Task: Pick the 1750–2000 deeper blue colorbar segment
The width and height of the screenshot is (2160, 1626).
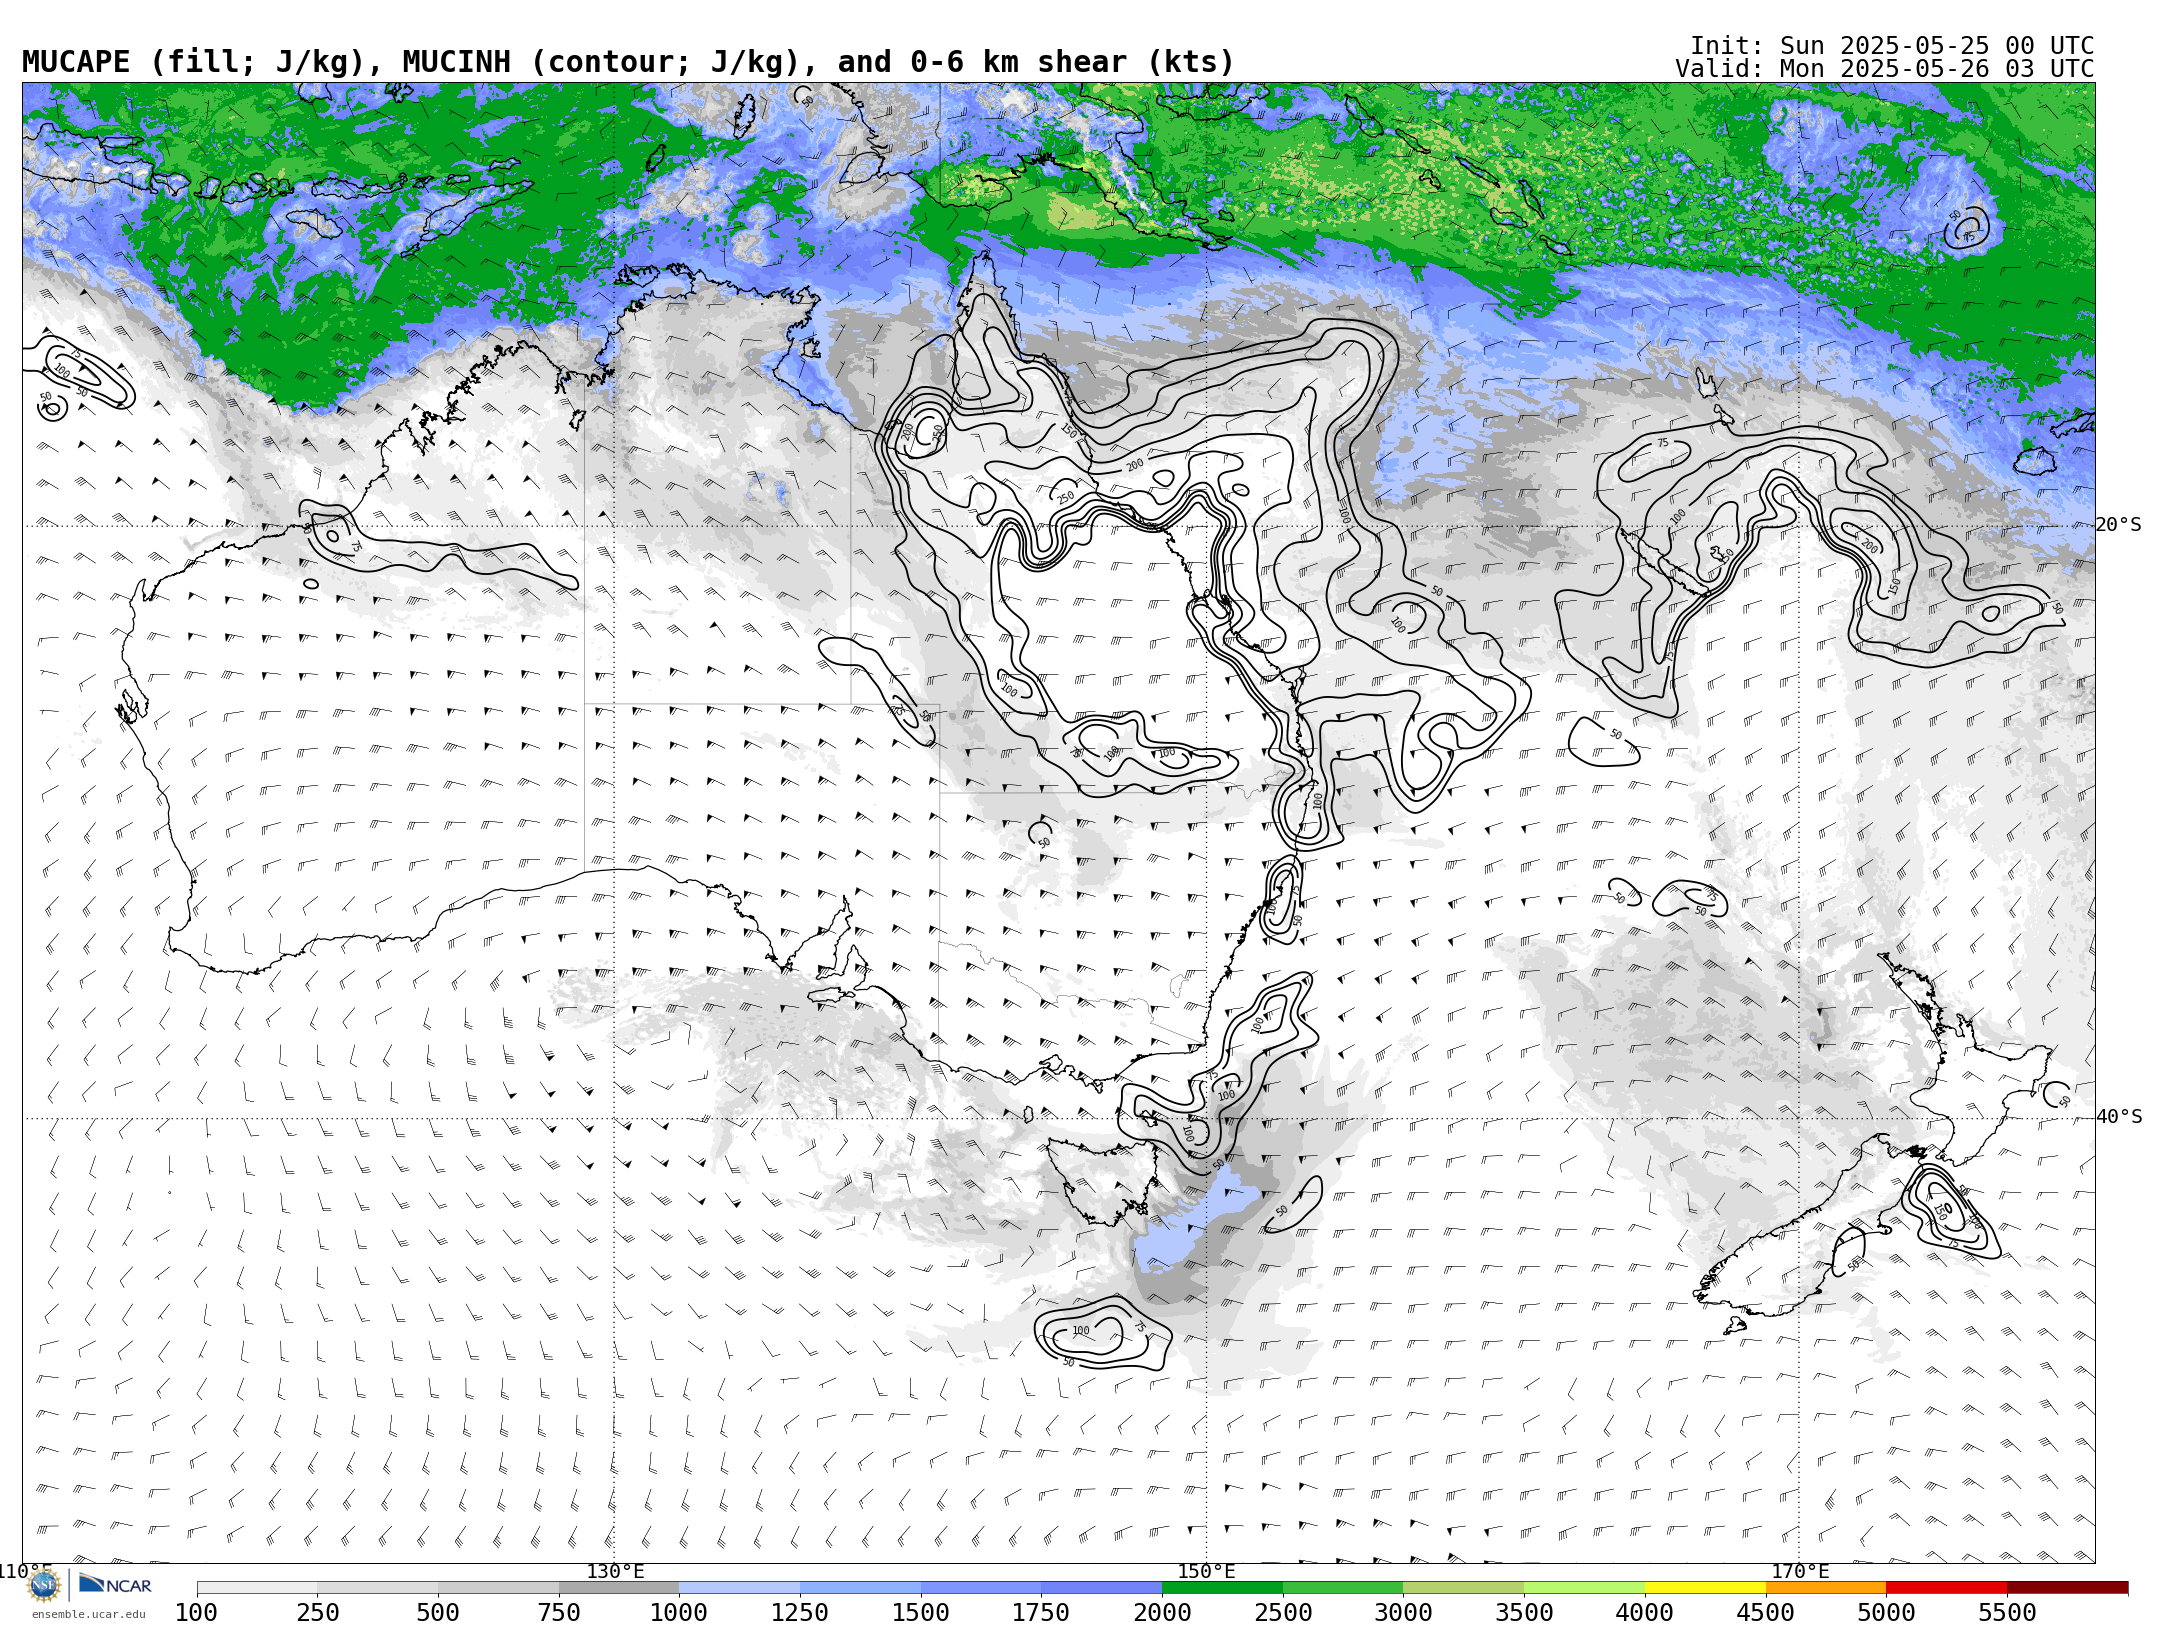Action: click(x=1102, y=1588)
